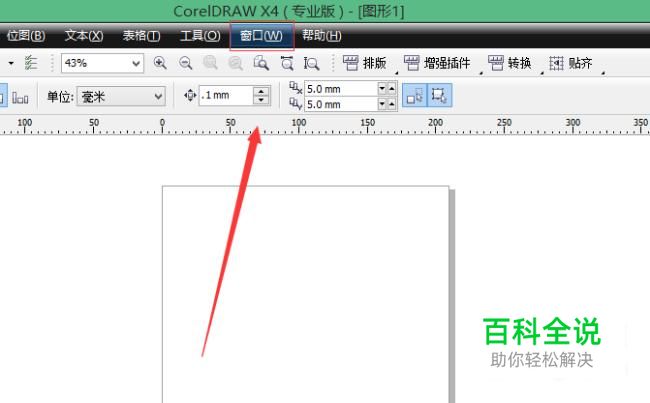650x403 pixels.
Task: Increase duplicate distance X with up arrow
Action: click(392, 89)
